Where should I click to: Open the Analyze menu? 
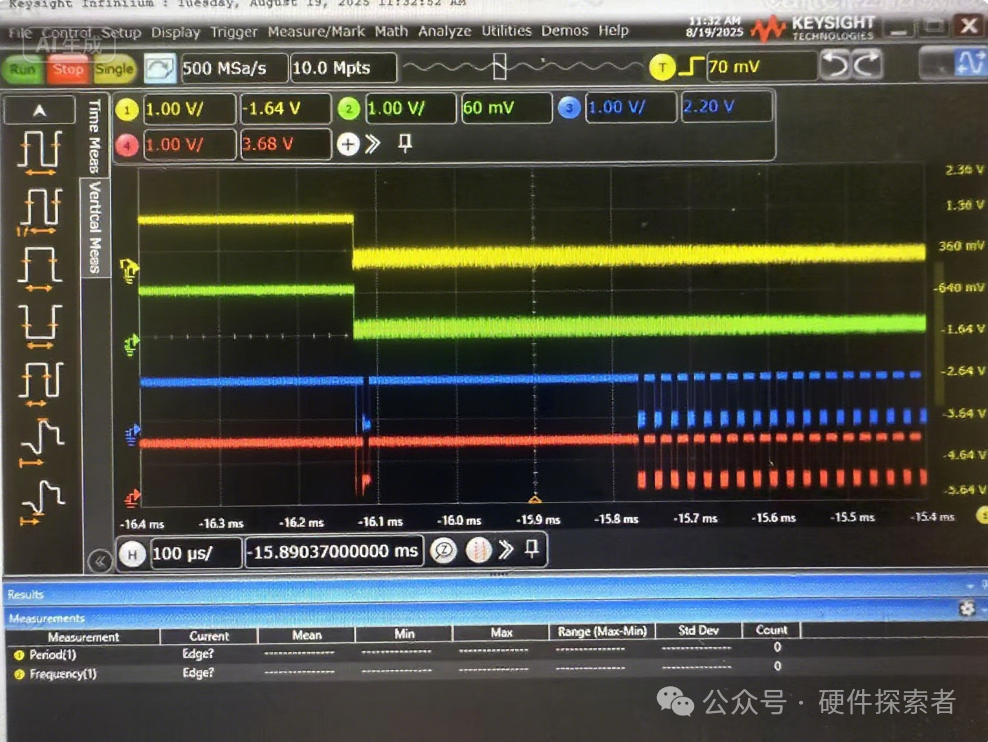(444, 31)
